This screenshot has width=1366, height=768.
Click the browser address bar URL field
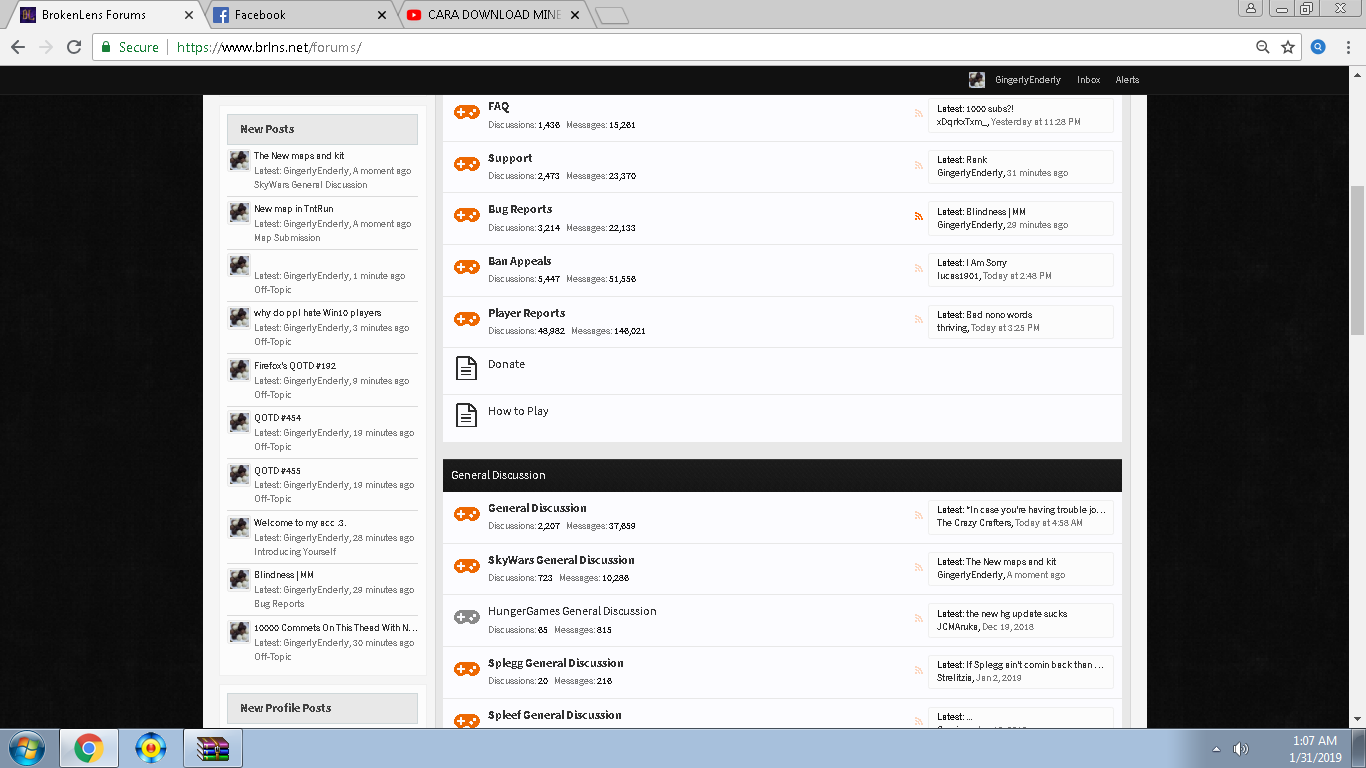click(x=700, y=47)
